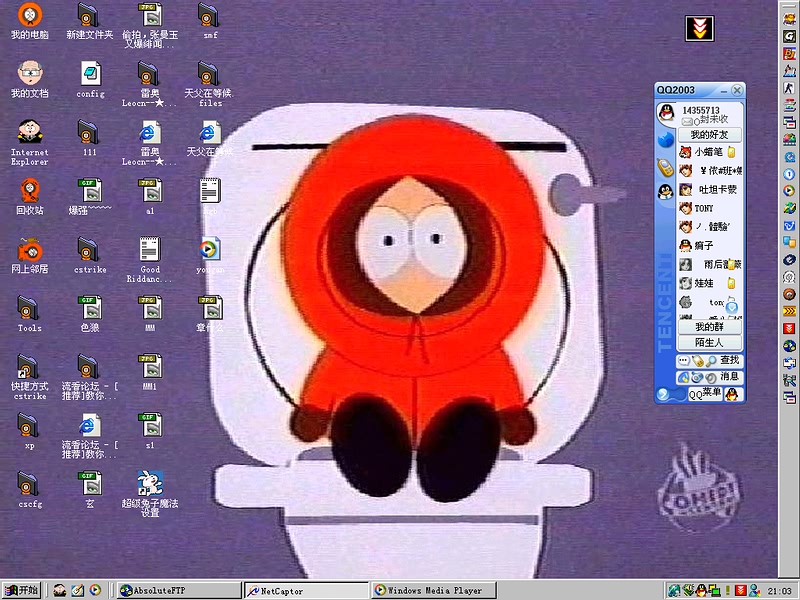The width and height of the screenshot is (800, 600).
Task: Switch to Windows Media Player taskbar button
Action: click(434, 590)
